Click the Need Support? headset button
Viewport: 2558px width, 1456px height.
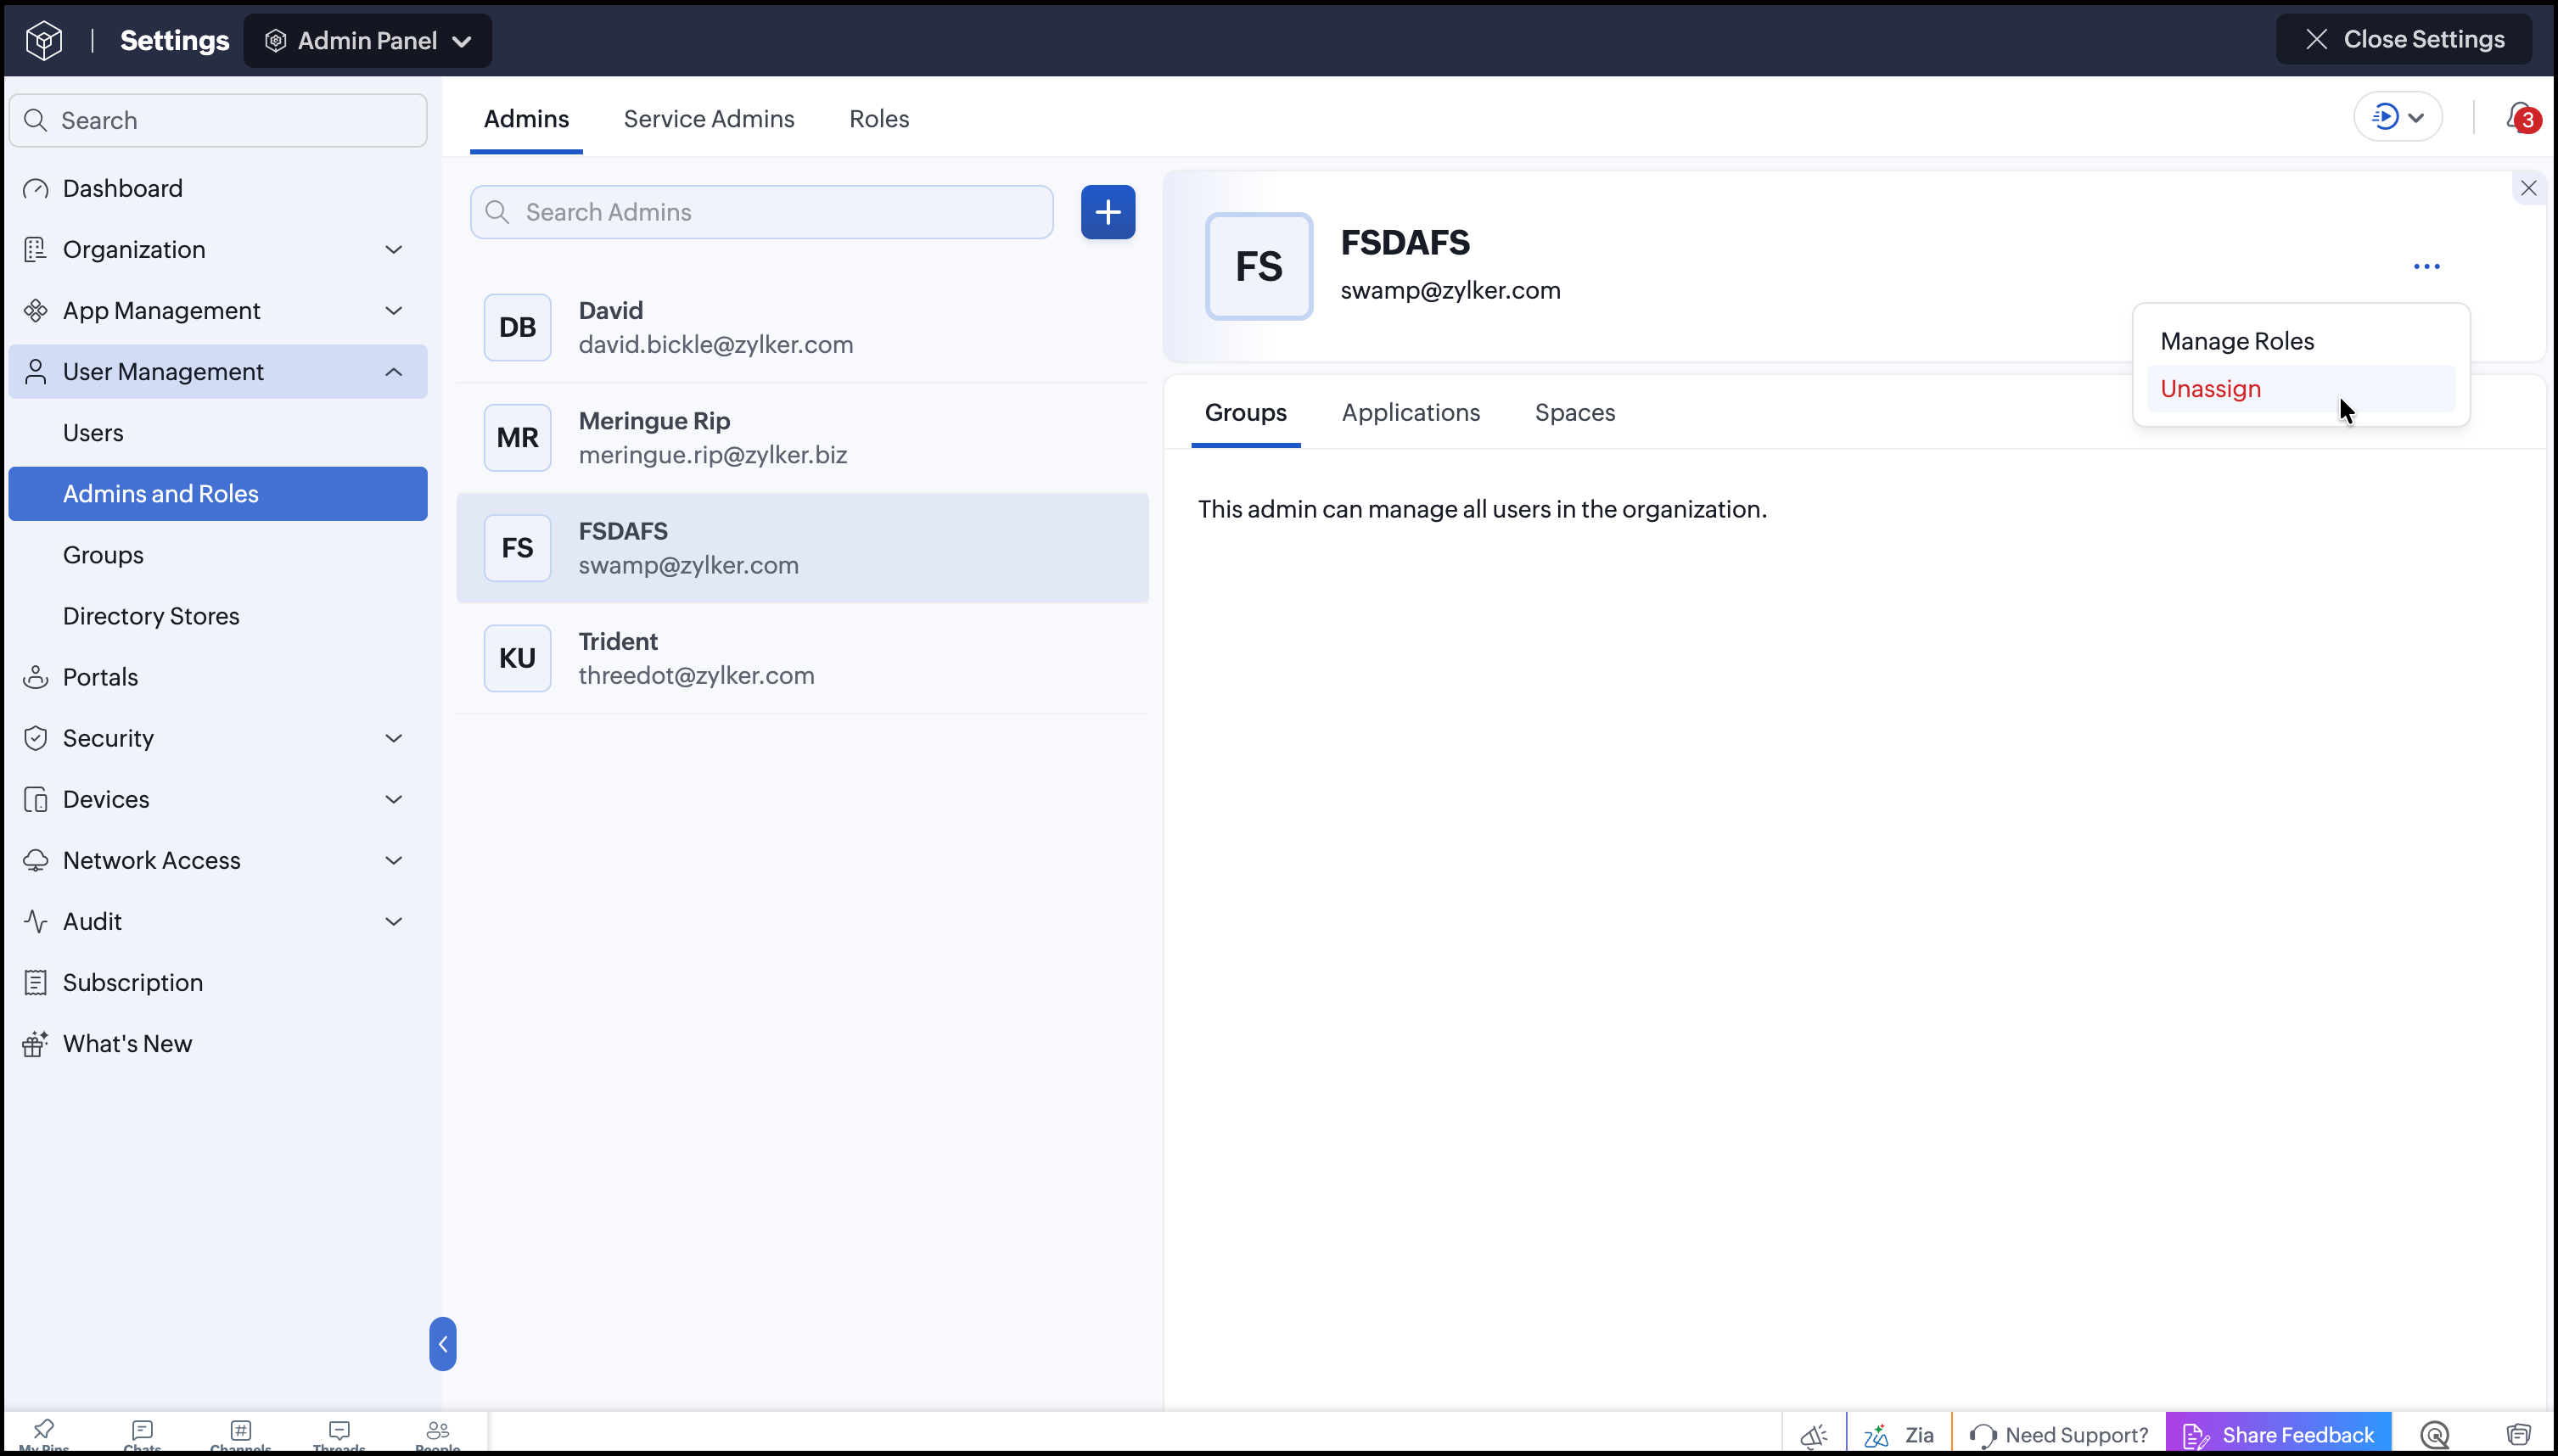(2058, 1435)
